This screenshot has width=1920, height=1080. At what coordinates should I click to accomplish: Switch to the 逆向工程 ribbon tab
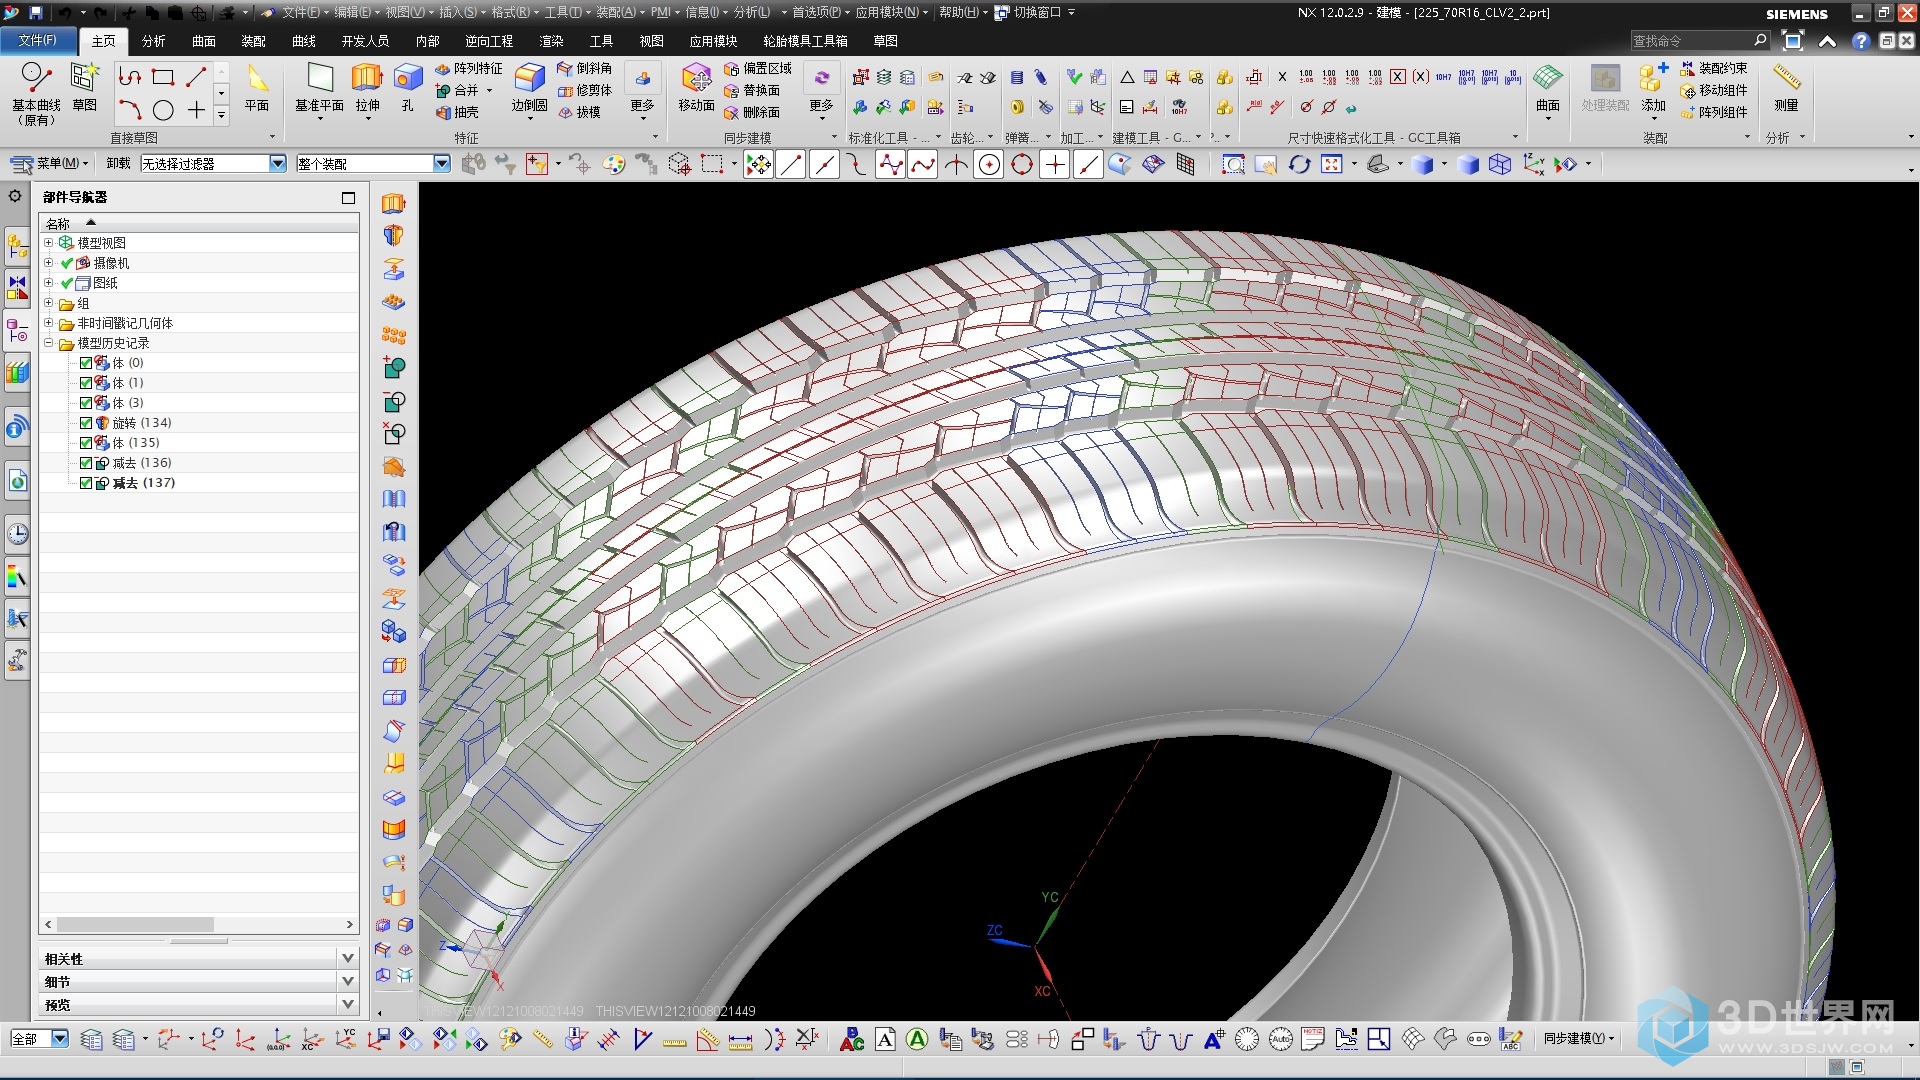coord(489,41)
